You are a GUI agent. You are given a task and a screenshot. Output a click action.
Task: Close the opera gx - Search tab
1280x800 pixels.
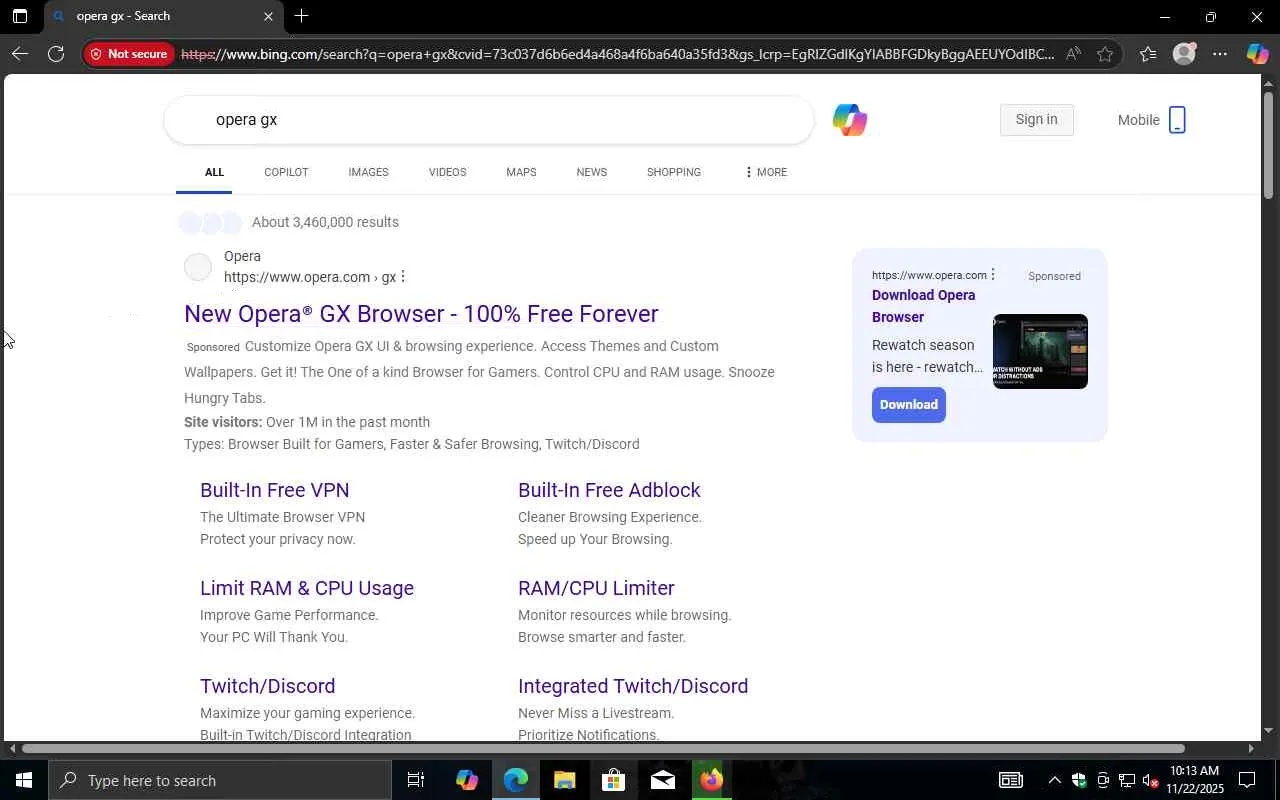point(268,16)
